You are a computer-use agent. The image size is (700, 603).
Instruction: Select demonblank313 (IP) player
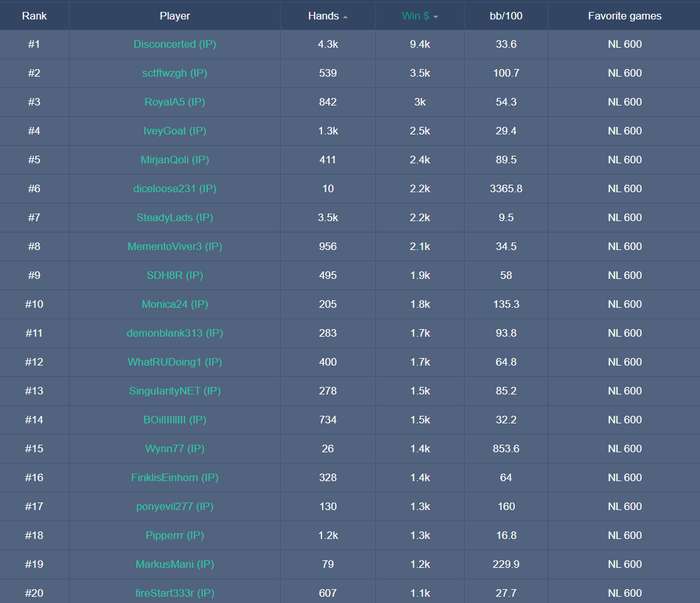point(175,333)
